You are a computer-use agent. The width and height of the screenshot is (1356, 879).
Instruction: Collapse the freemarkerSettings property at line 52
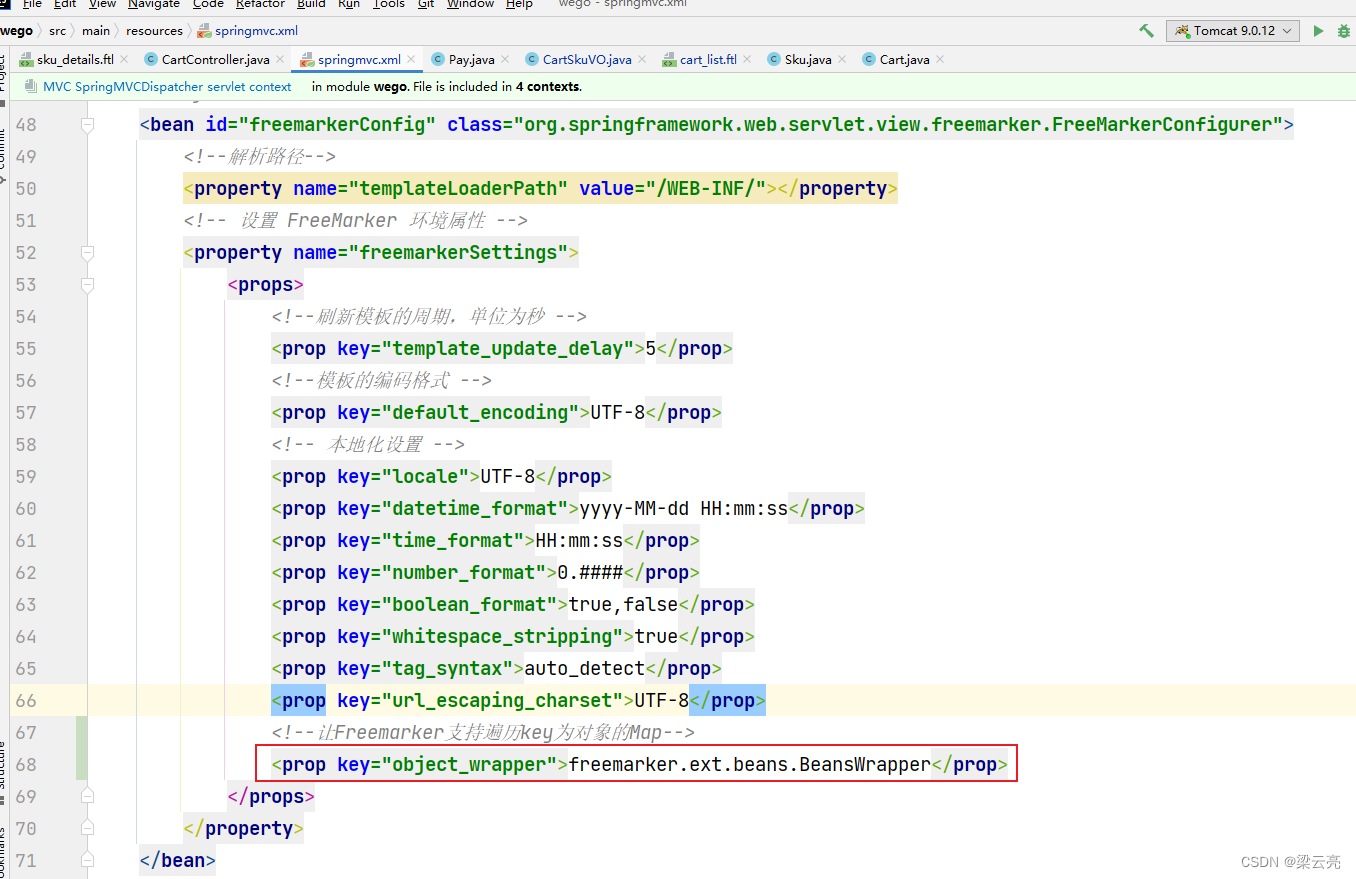click(87, 253)
